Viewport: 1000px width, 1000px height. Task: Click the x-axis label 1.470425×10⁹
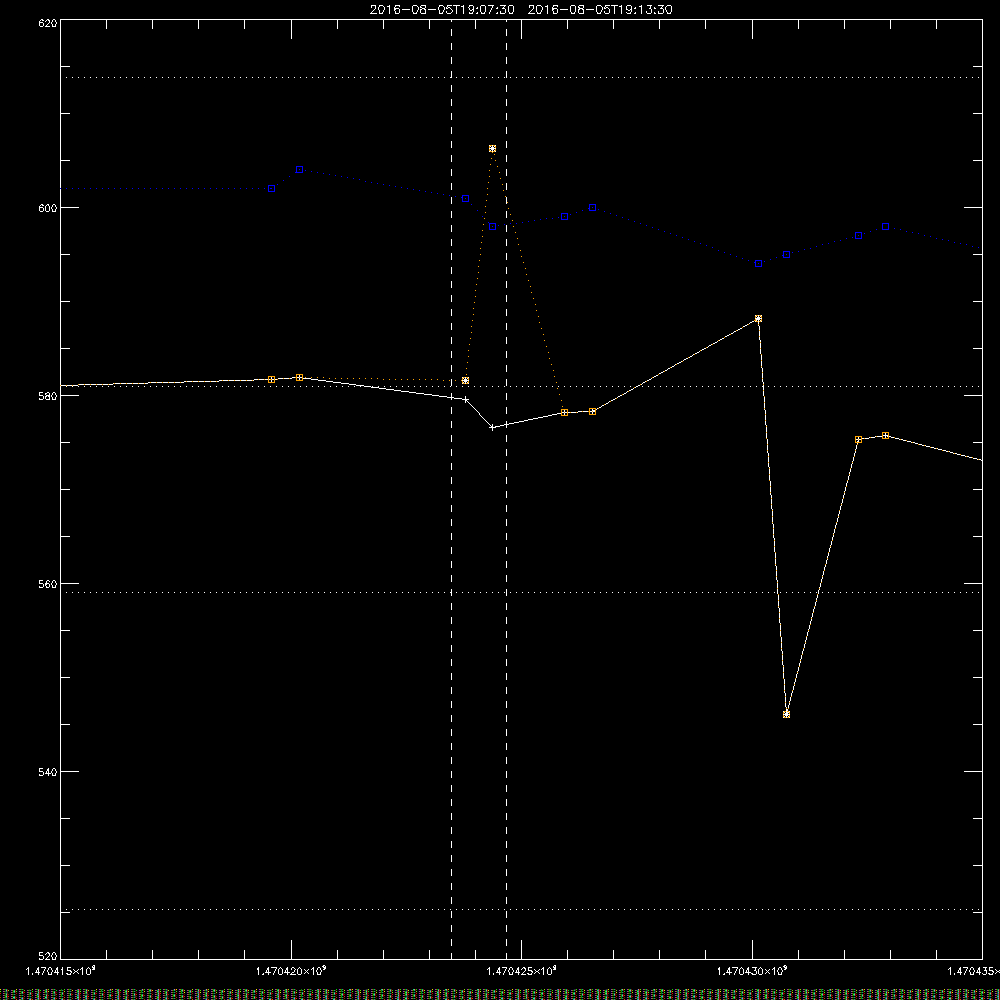tap(522, 971)
